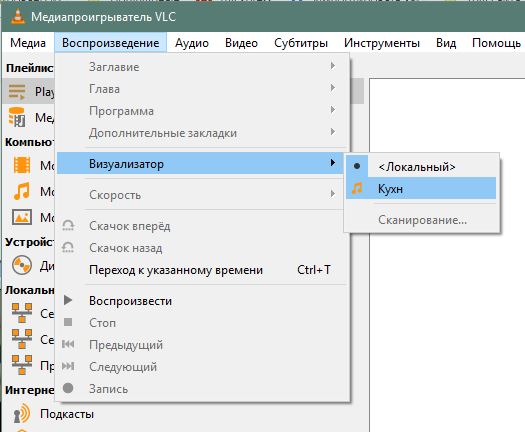Click the music note icon beside Кухн
Viewport: 525px width, 432px height.
(357, 188)
